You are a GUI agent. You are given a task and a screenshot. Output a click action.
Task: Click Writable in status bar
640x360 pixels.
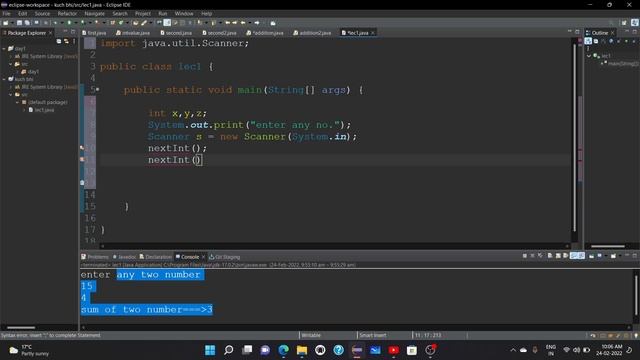click(311, 335)
